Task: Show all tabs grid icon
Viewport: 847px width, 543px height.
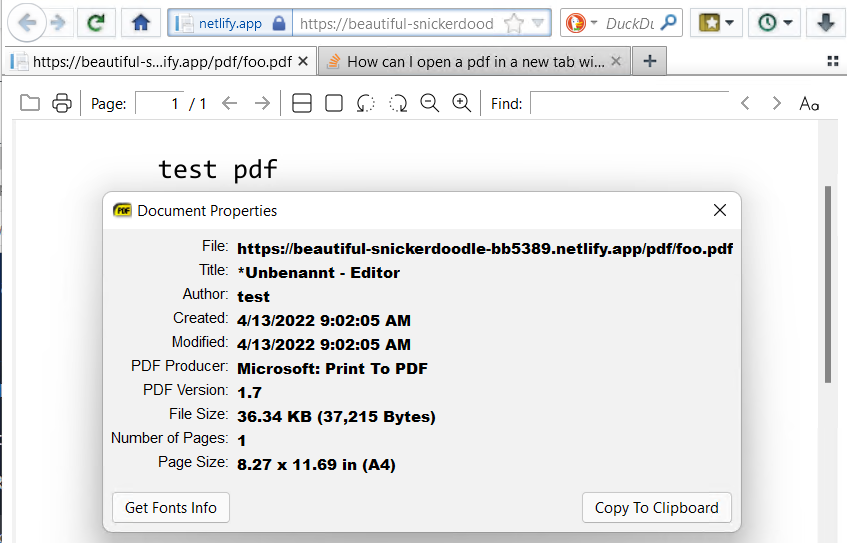Action: point(833,61)
